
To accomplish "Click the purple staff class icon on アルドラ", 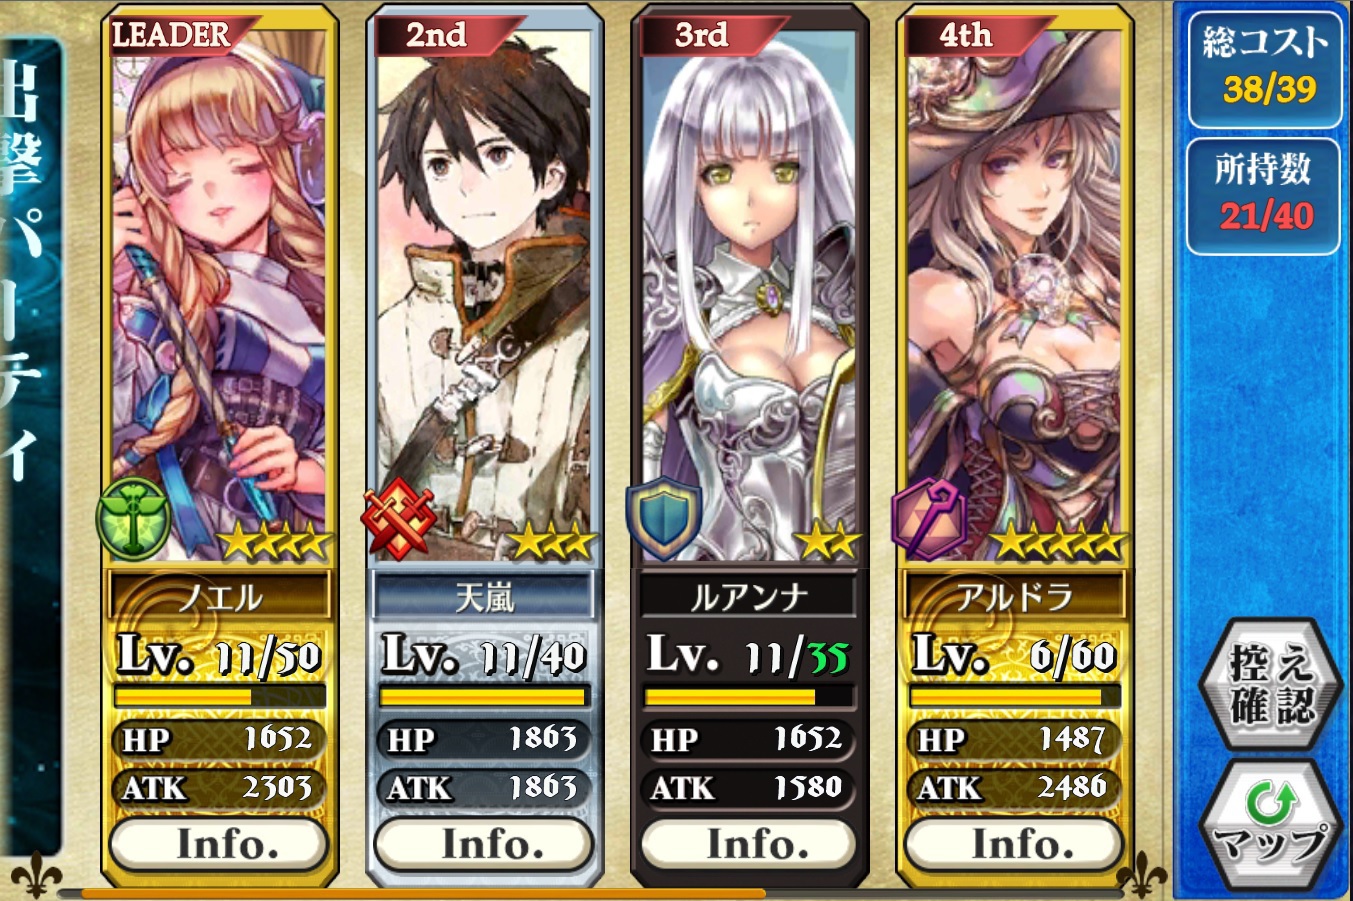I will tap(930, 518).
